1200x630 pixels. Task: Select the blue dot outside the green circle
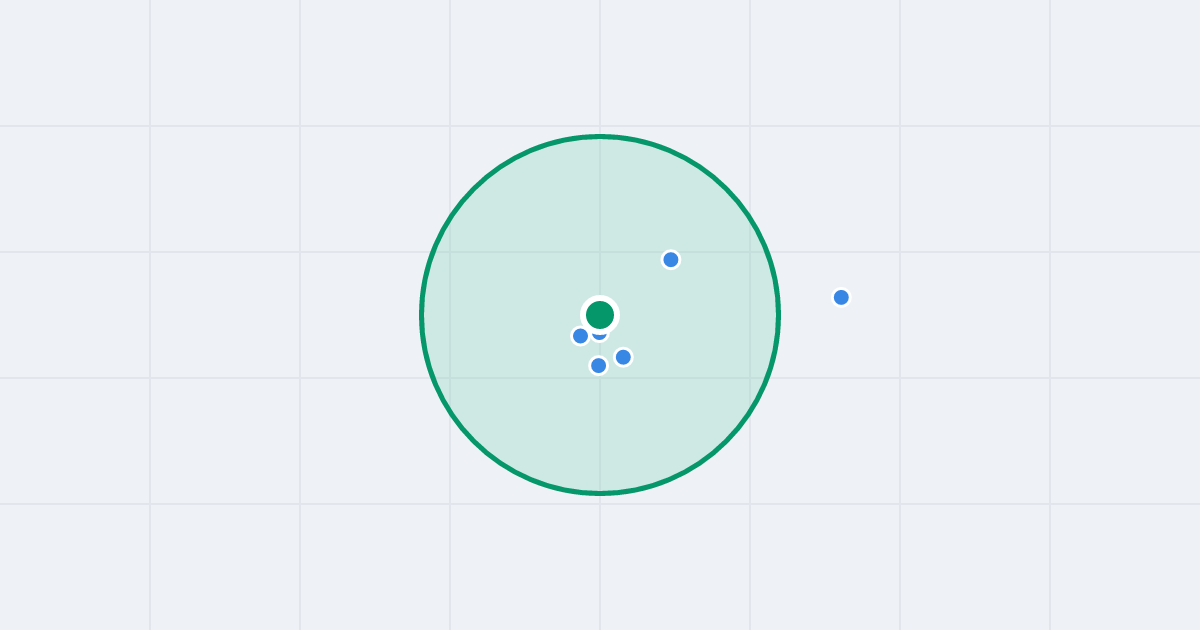tap(841, 297)
